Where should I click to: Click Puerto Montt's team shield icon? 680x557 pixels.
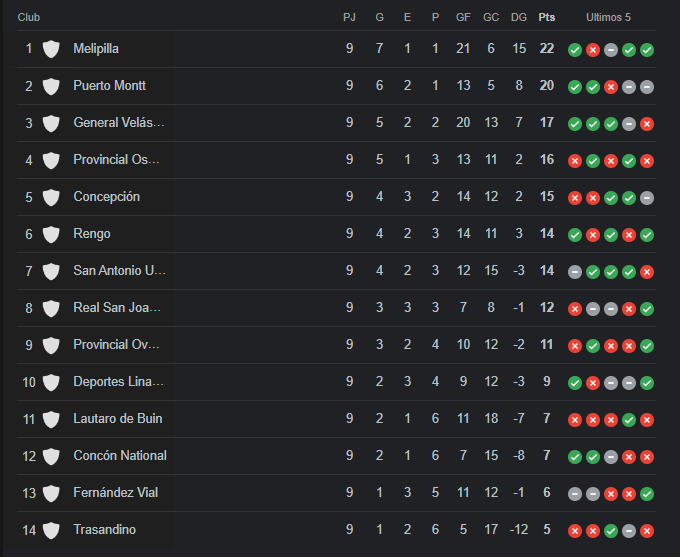pos(51,86)
